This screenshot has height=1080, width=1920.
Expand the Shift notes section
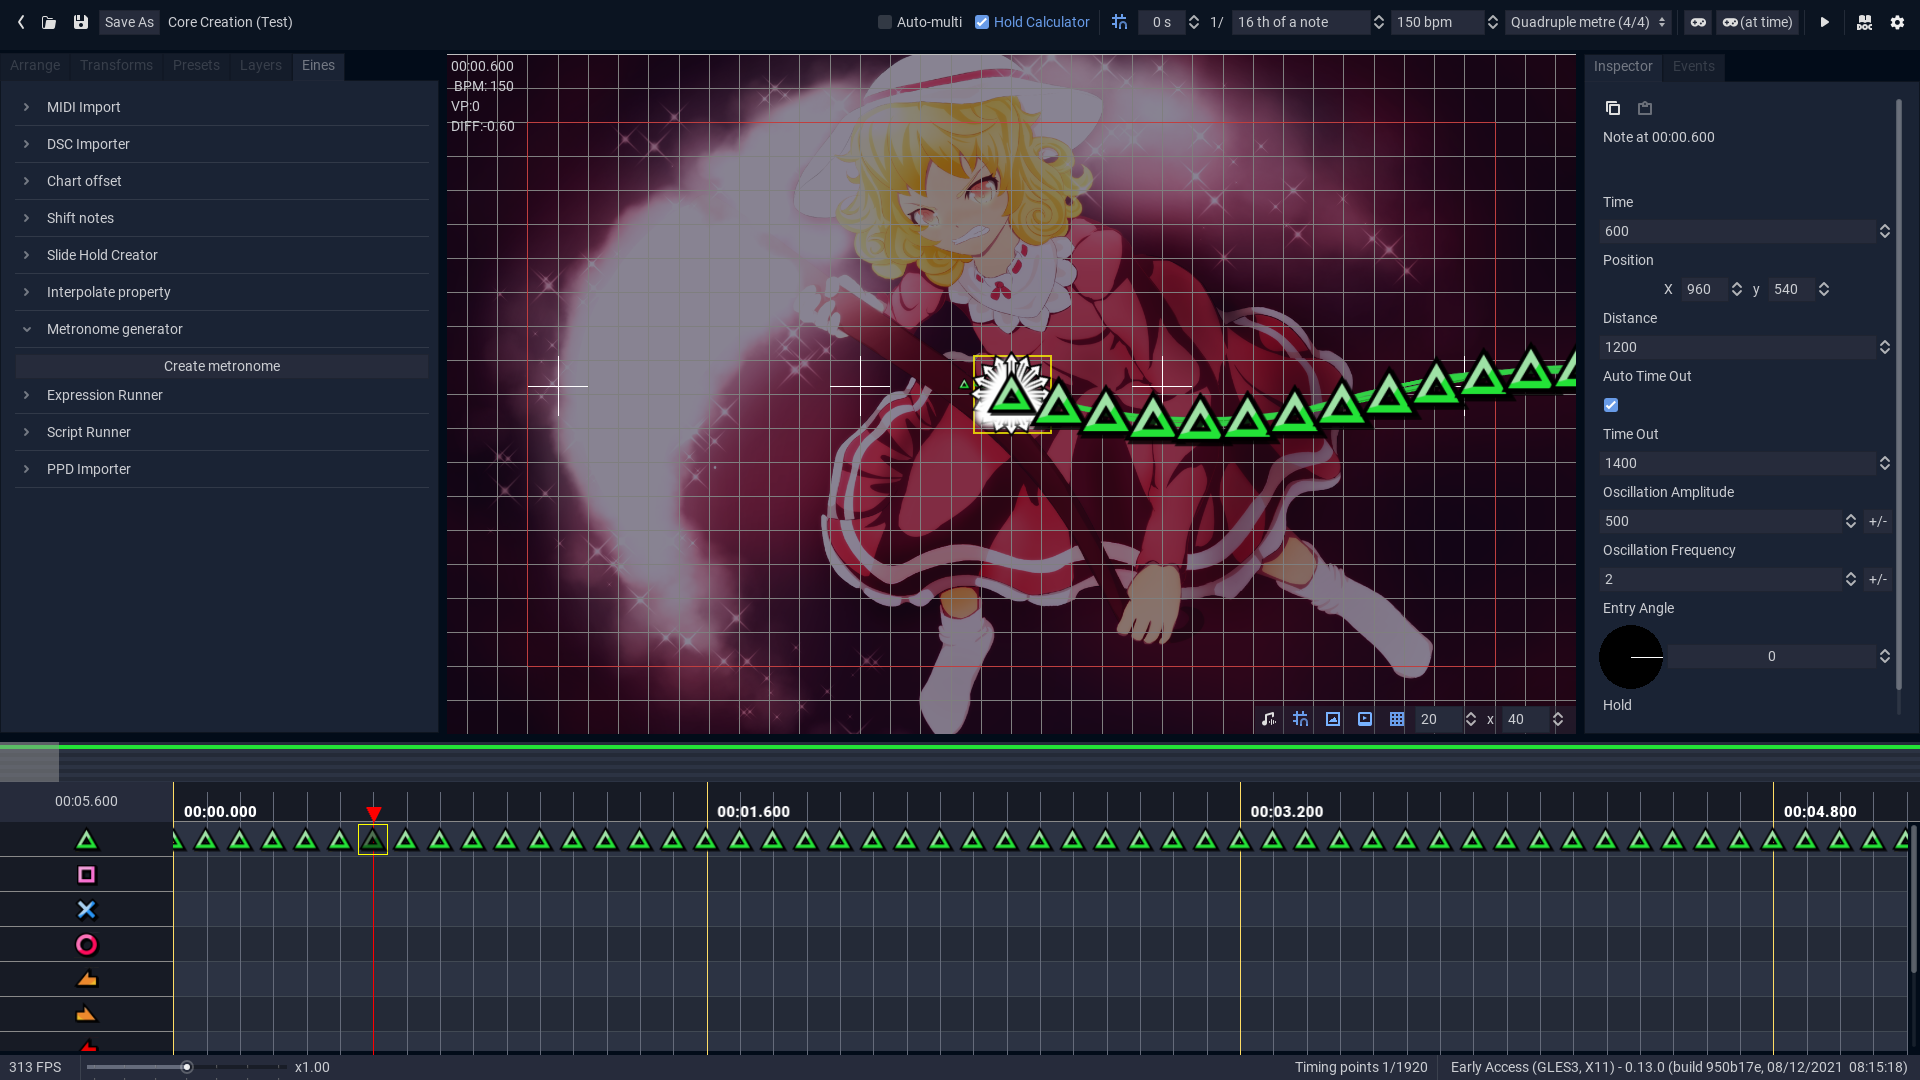[222, 218]
